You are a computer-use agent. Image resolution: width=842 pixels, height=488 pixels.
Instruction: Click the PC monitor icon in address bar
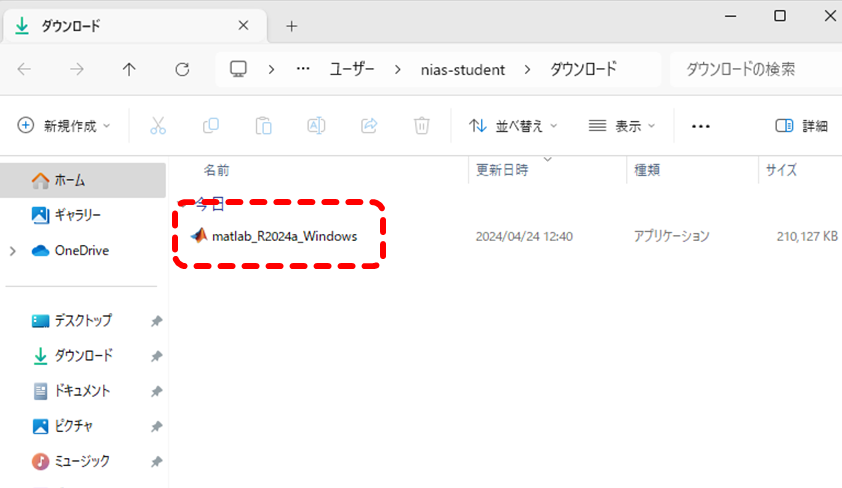coord(238,69)
